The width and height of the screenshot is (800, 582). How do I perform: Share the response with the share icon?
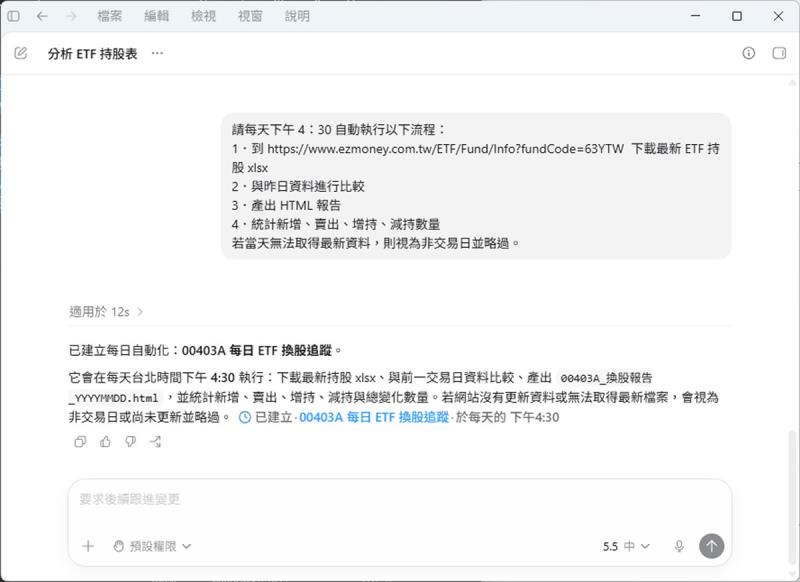[156, 442]
